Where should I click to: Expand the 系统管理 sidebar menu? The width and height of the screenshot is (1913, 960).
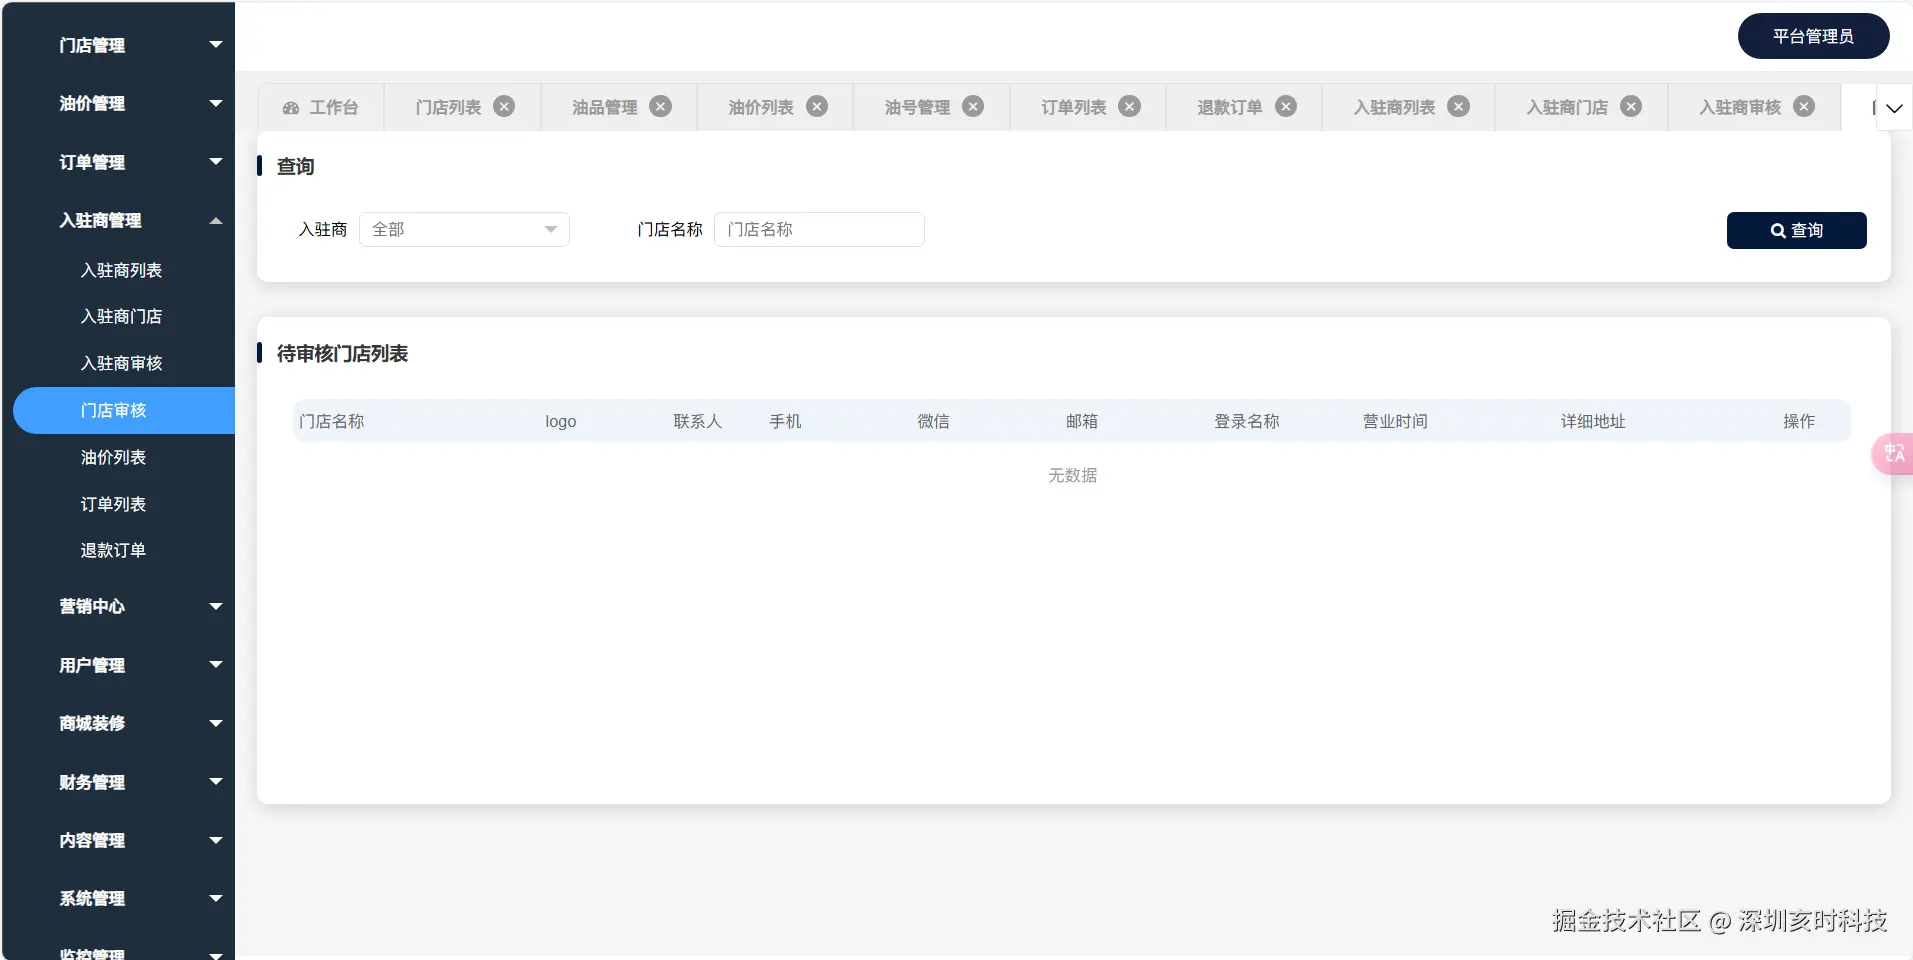pos(118,898)
